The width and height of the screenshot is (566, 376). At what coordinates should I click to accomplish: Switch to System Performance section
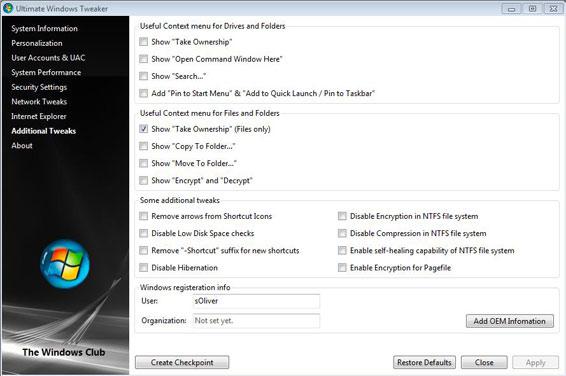(x=46, y=73)
